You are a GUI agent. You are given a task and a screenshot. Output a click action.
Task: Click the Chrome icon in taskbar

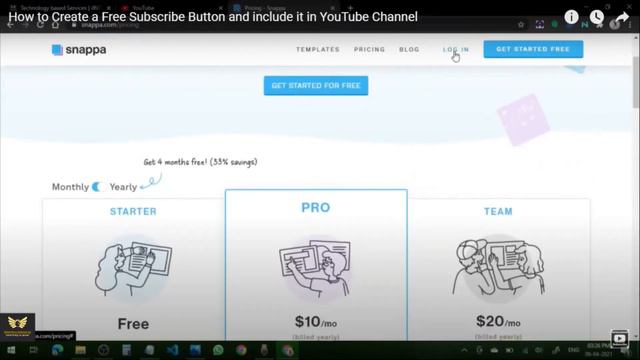pos(241,350)
